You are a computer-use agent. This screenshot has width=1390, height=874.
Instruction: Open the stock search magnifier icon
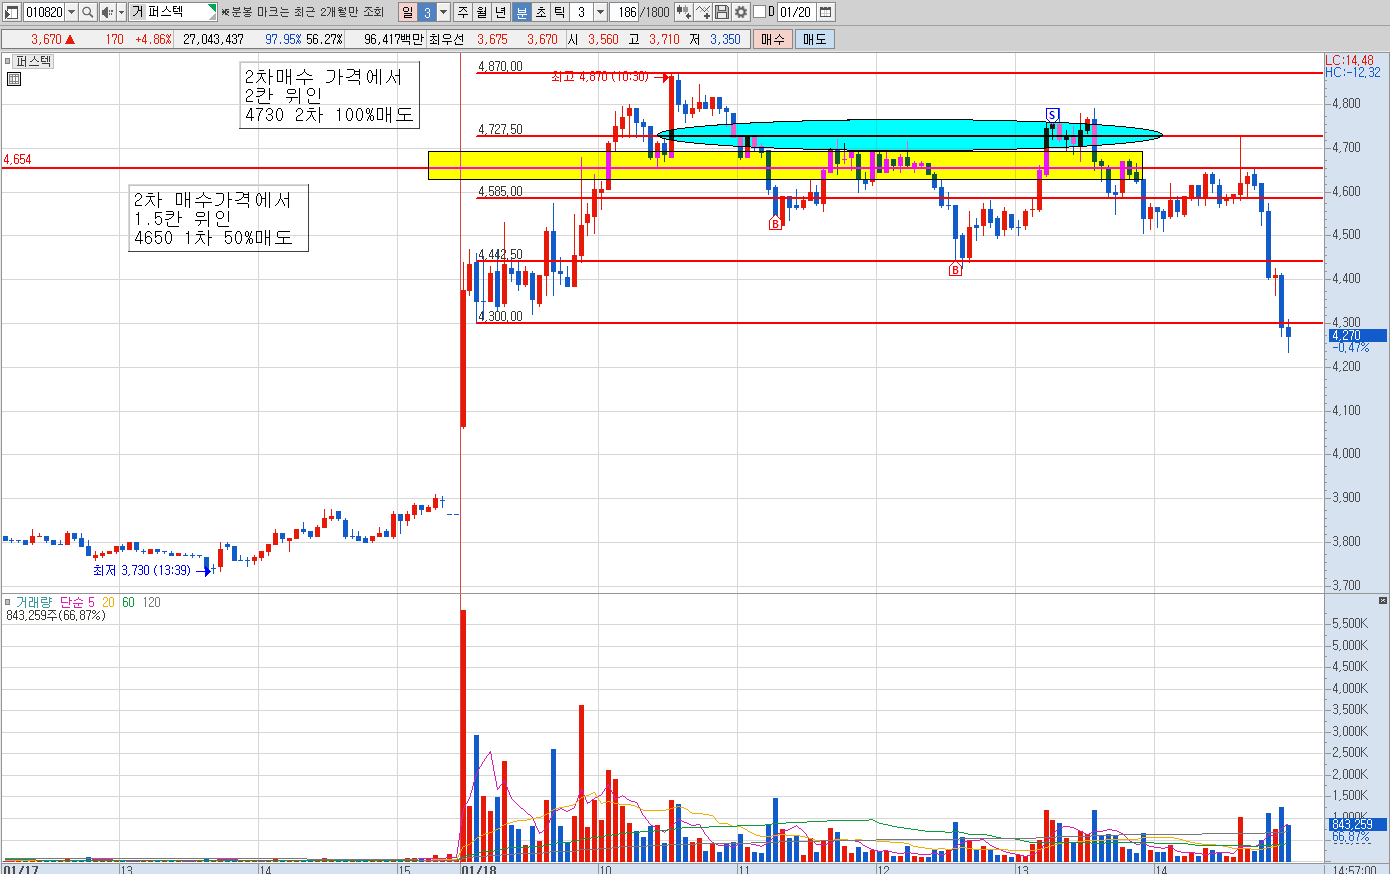(88, 12)
